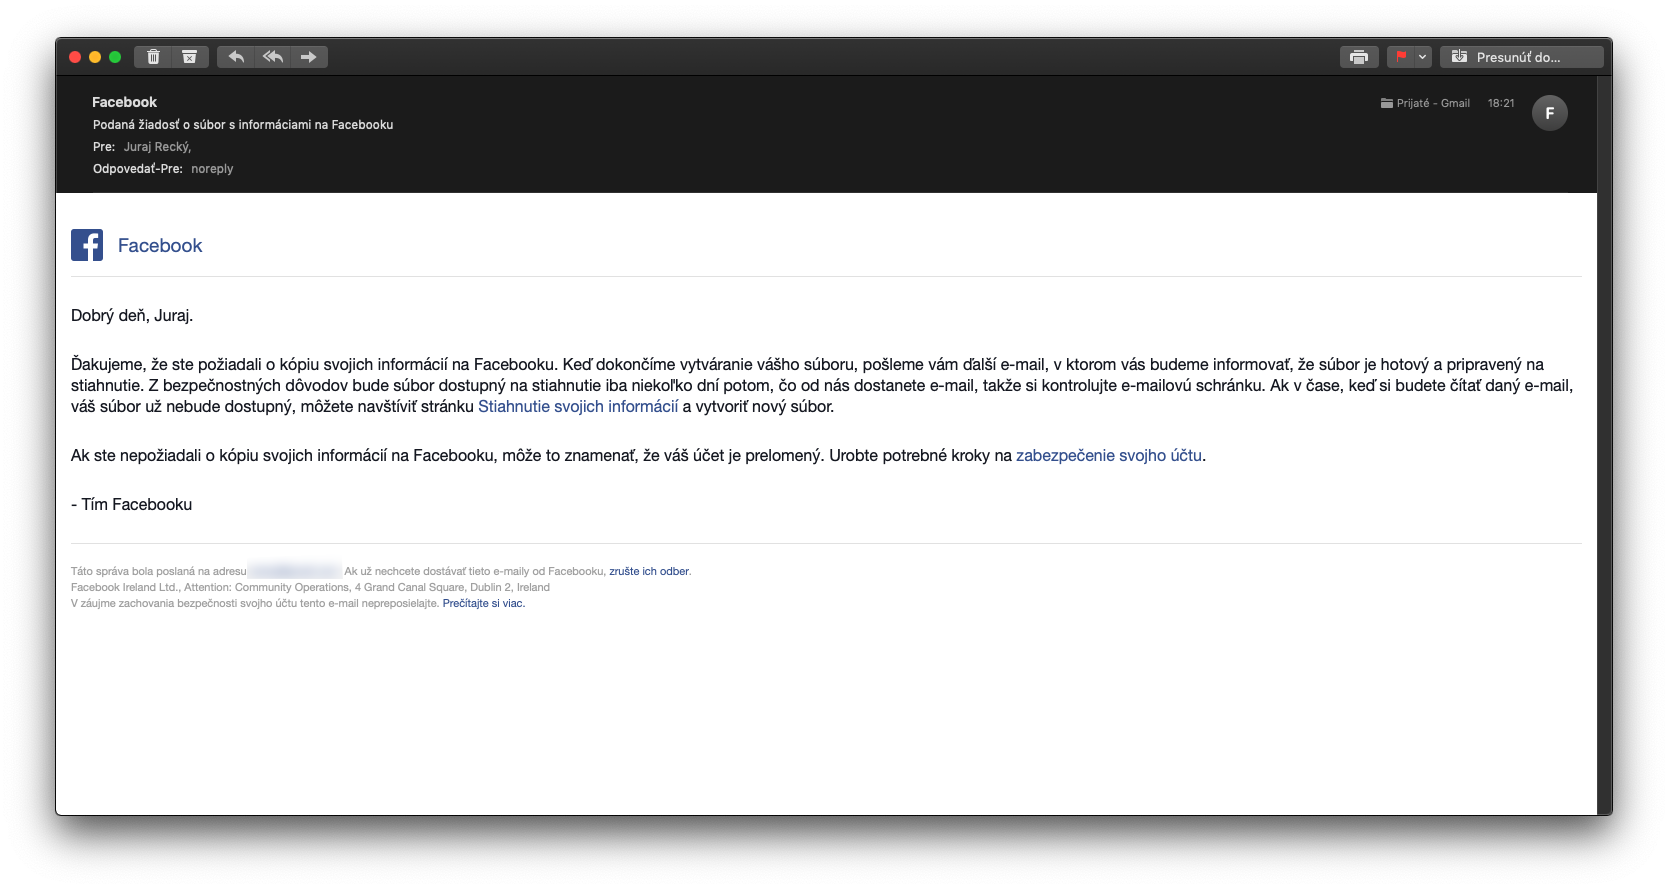The height and width of the screenshot is (889, 1668).
Task: Click the footer address 'Facebook Ireland Ltd.' line
Action: tap(310, 588)
